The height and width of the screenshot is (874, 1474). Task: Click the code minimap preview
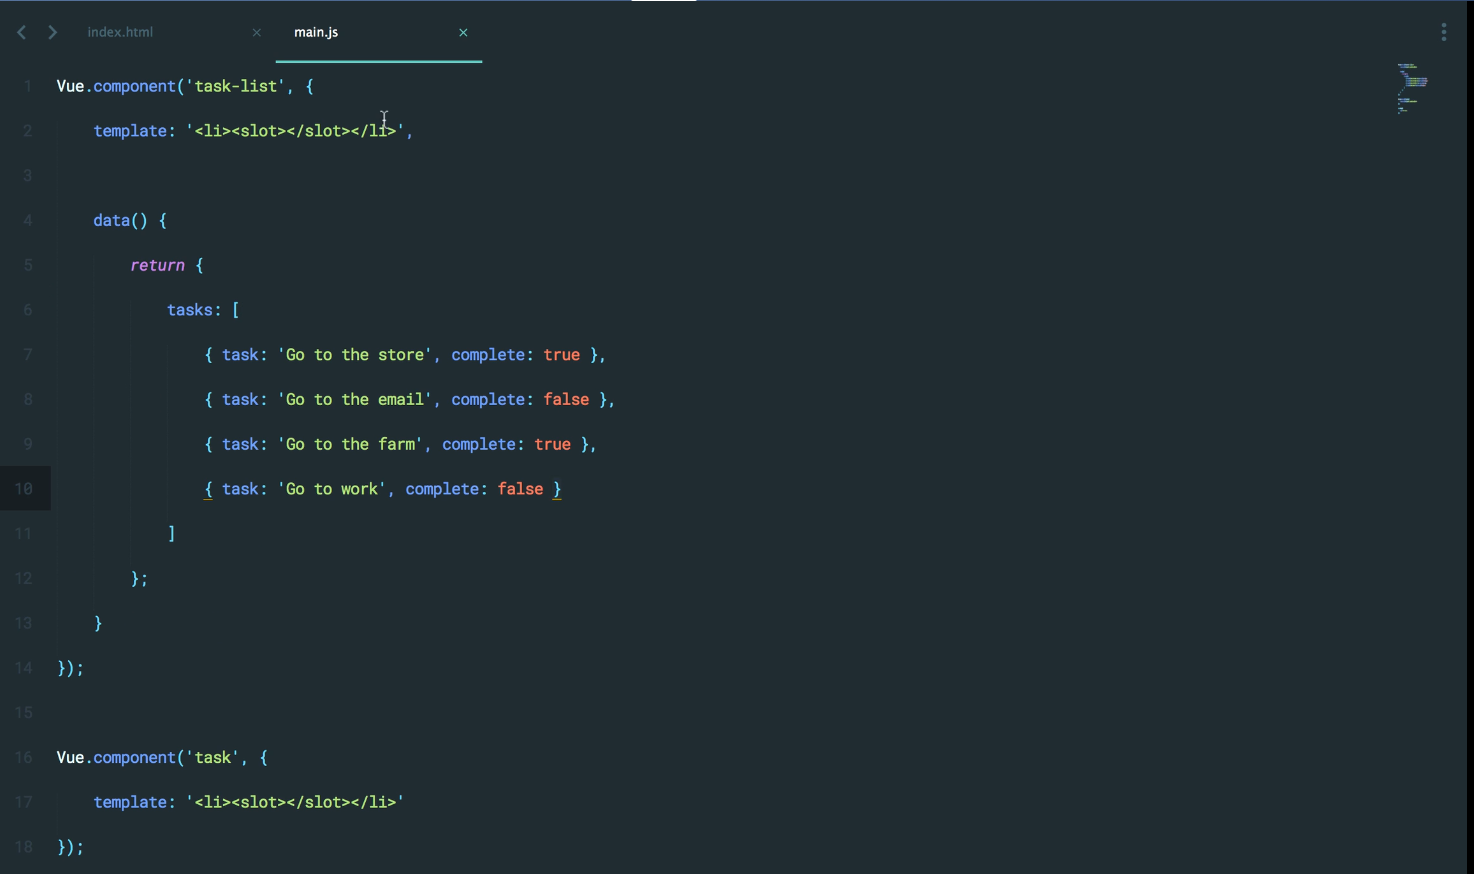1411,88
